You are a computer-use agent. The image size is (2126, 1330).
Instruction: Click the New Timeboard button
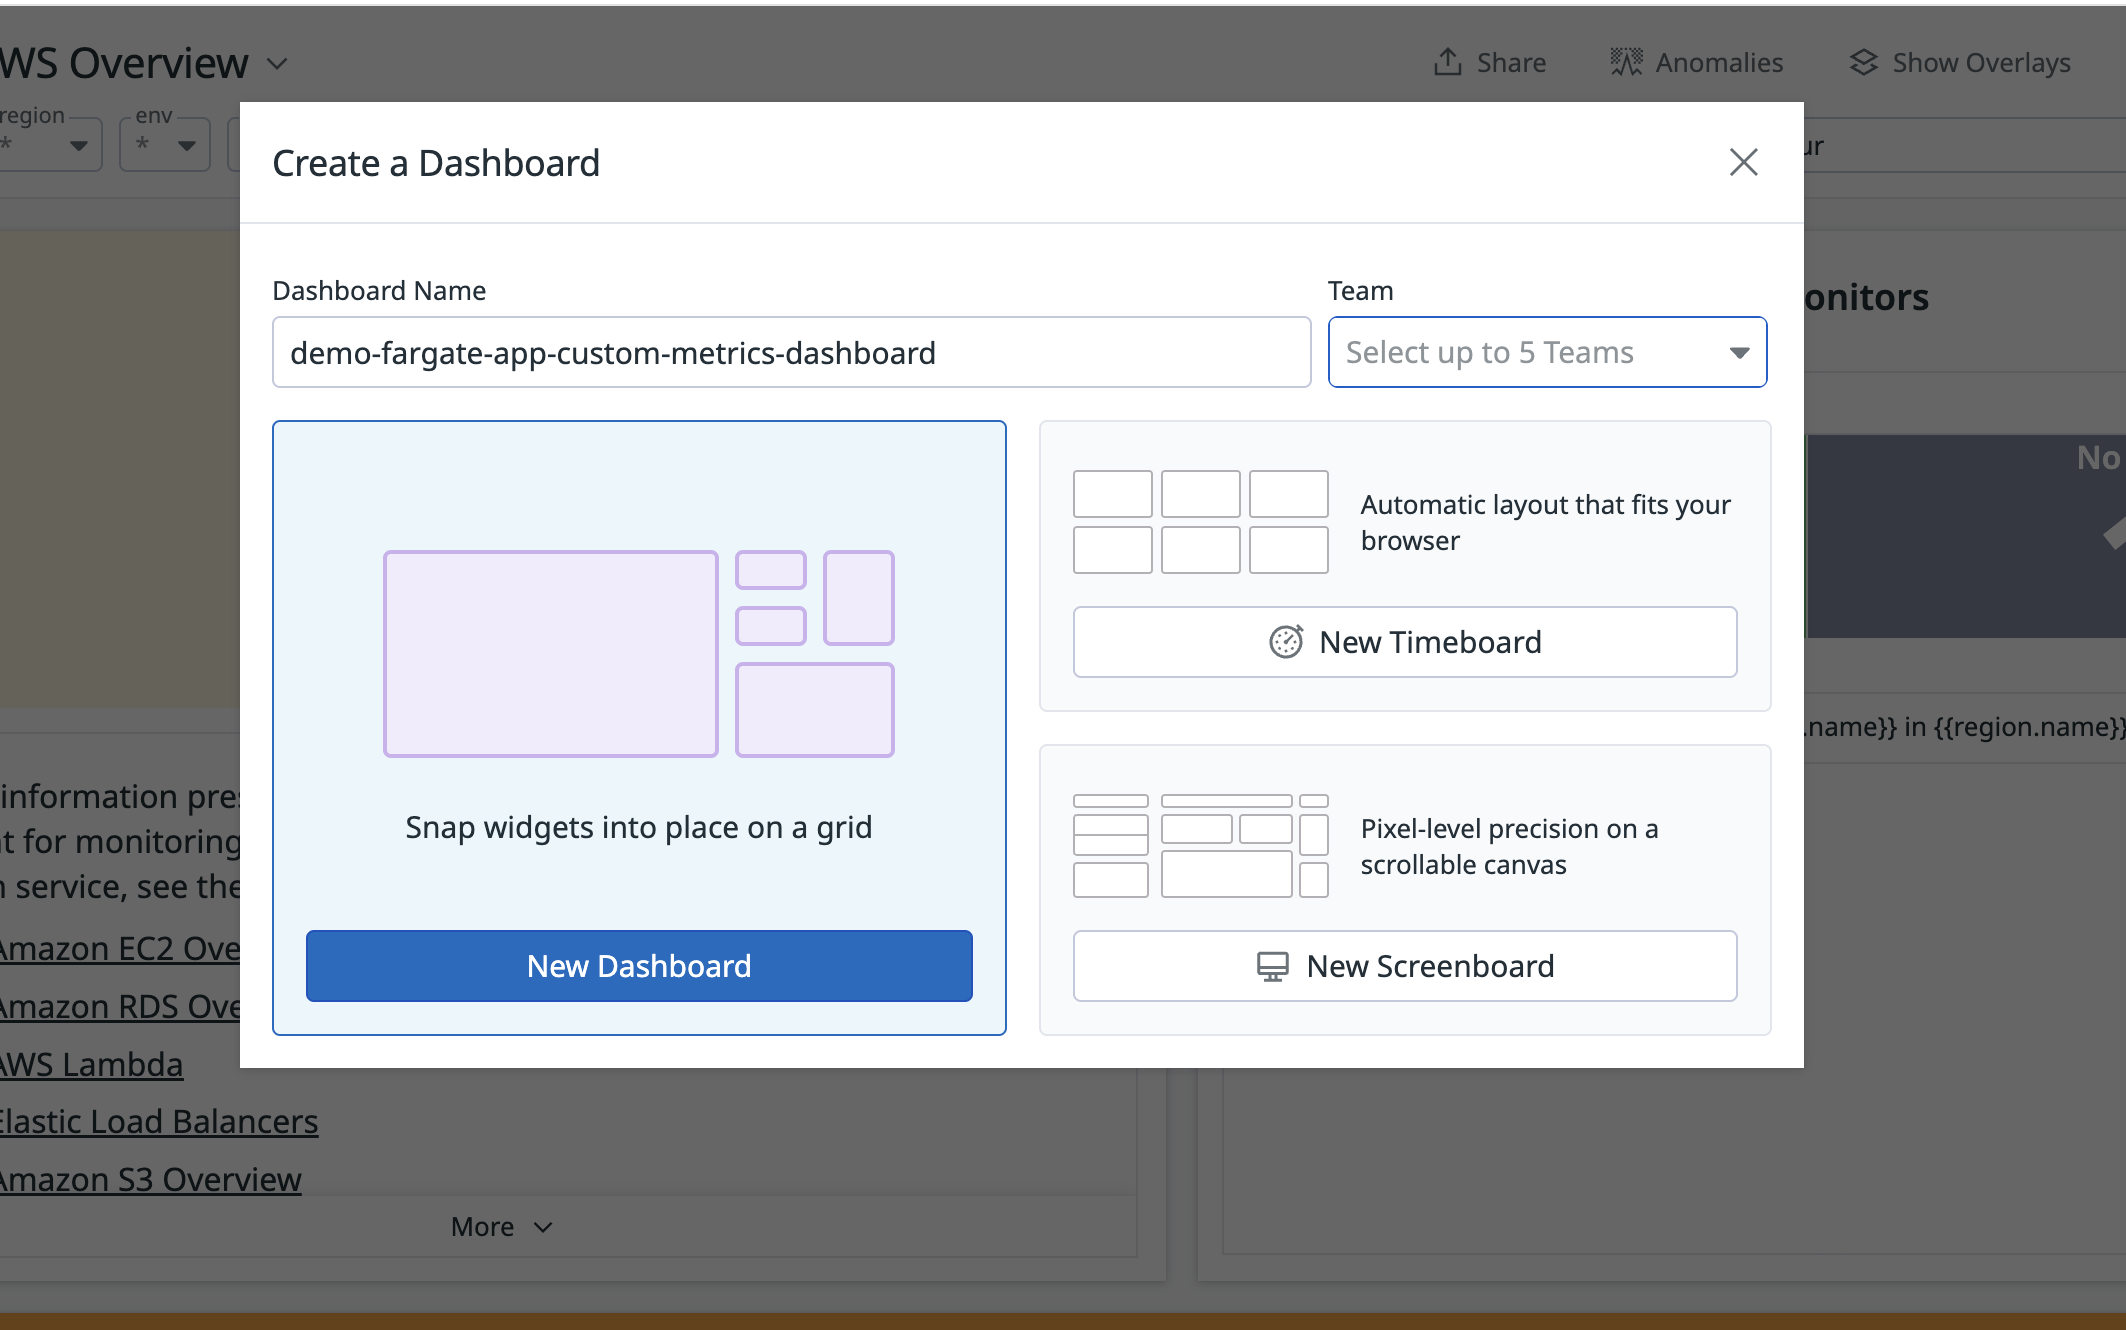tap(1404, 642)
